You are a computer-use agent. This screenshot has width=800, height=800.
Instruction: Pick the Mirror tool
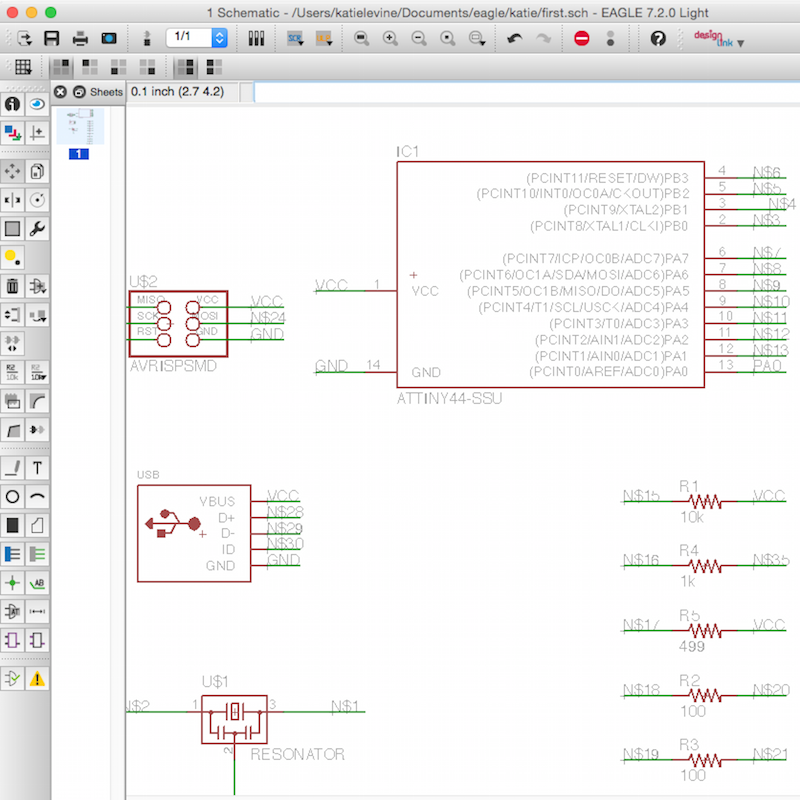12,200
